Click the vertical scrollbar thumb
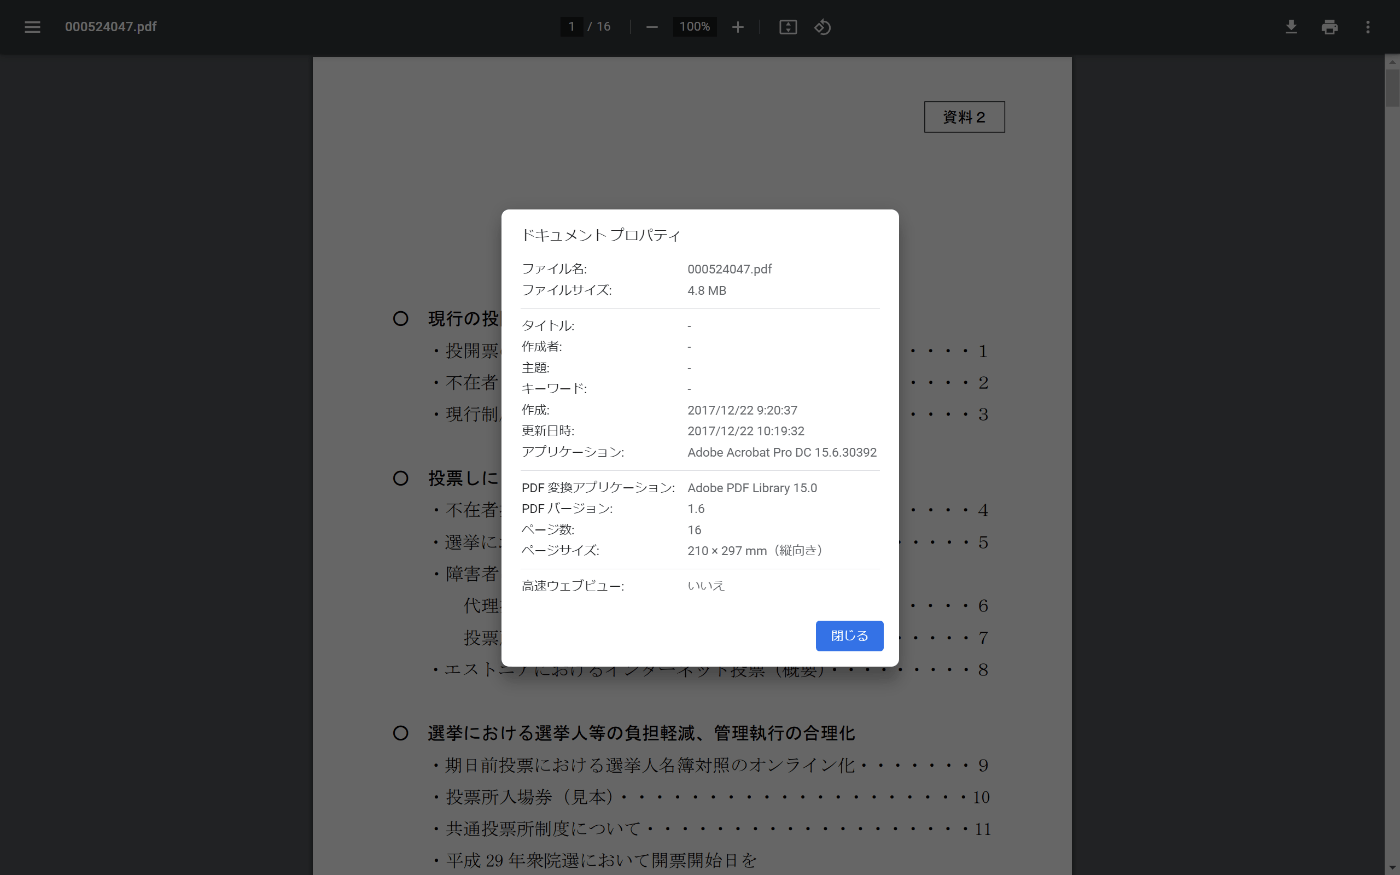 (1392, 88)
